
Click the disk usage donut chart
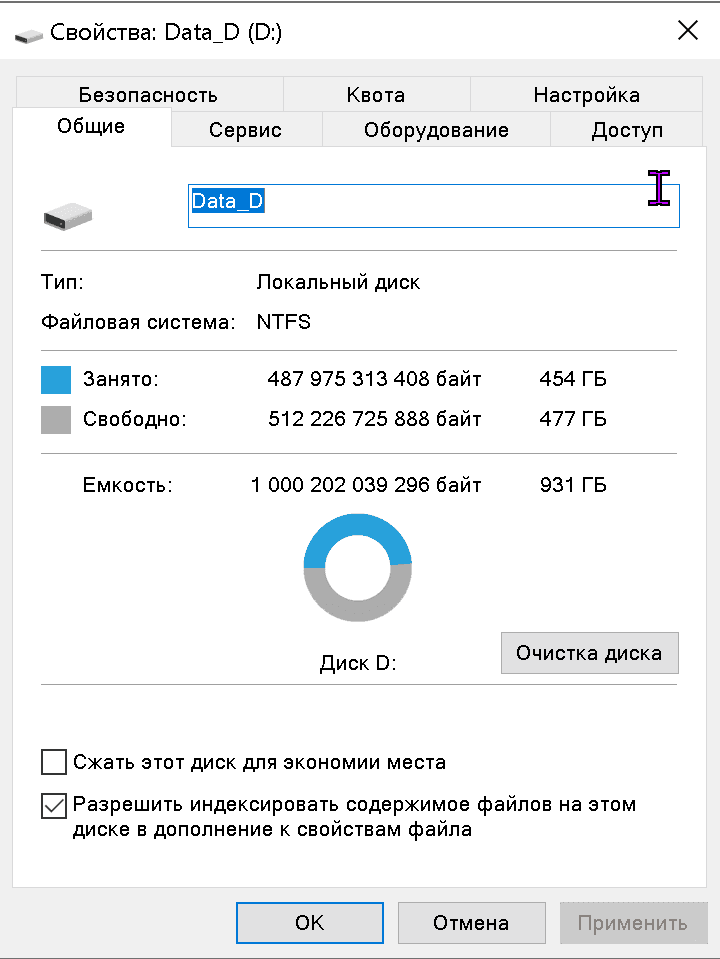[x=358, y=568]
